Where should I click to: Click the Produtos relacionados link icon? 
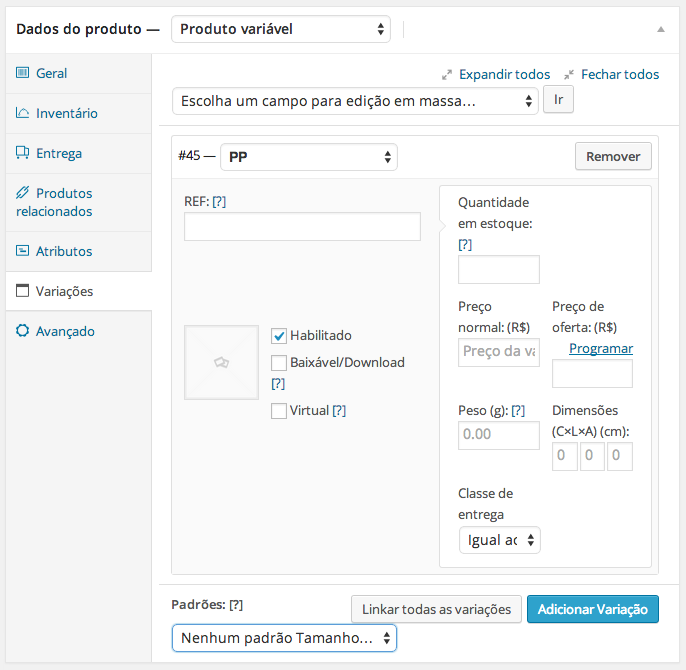pos(23,193)
